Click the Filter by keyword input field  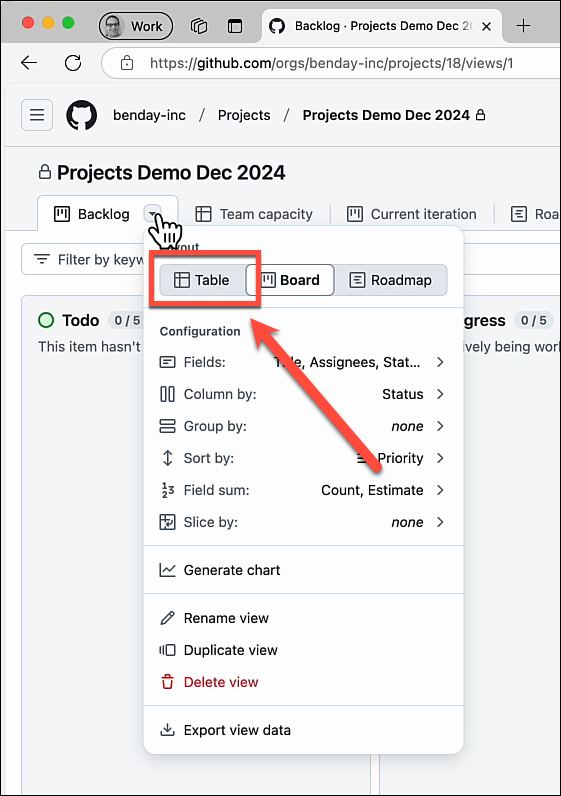pos(84,259)
